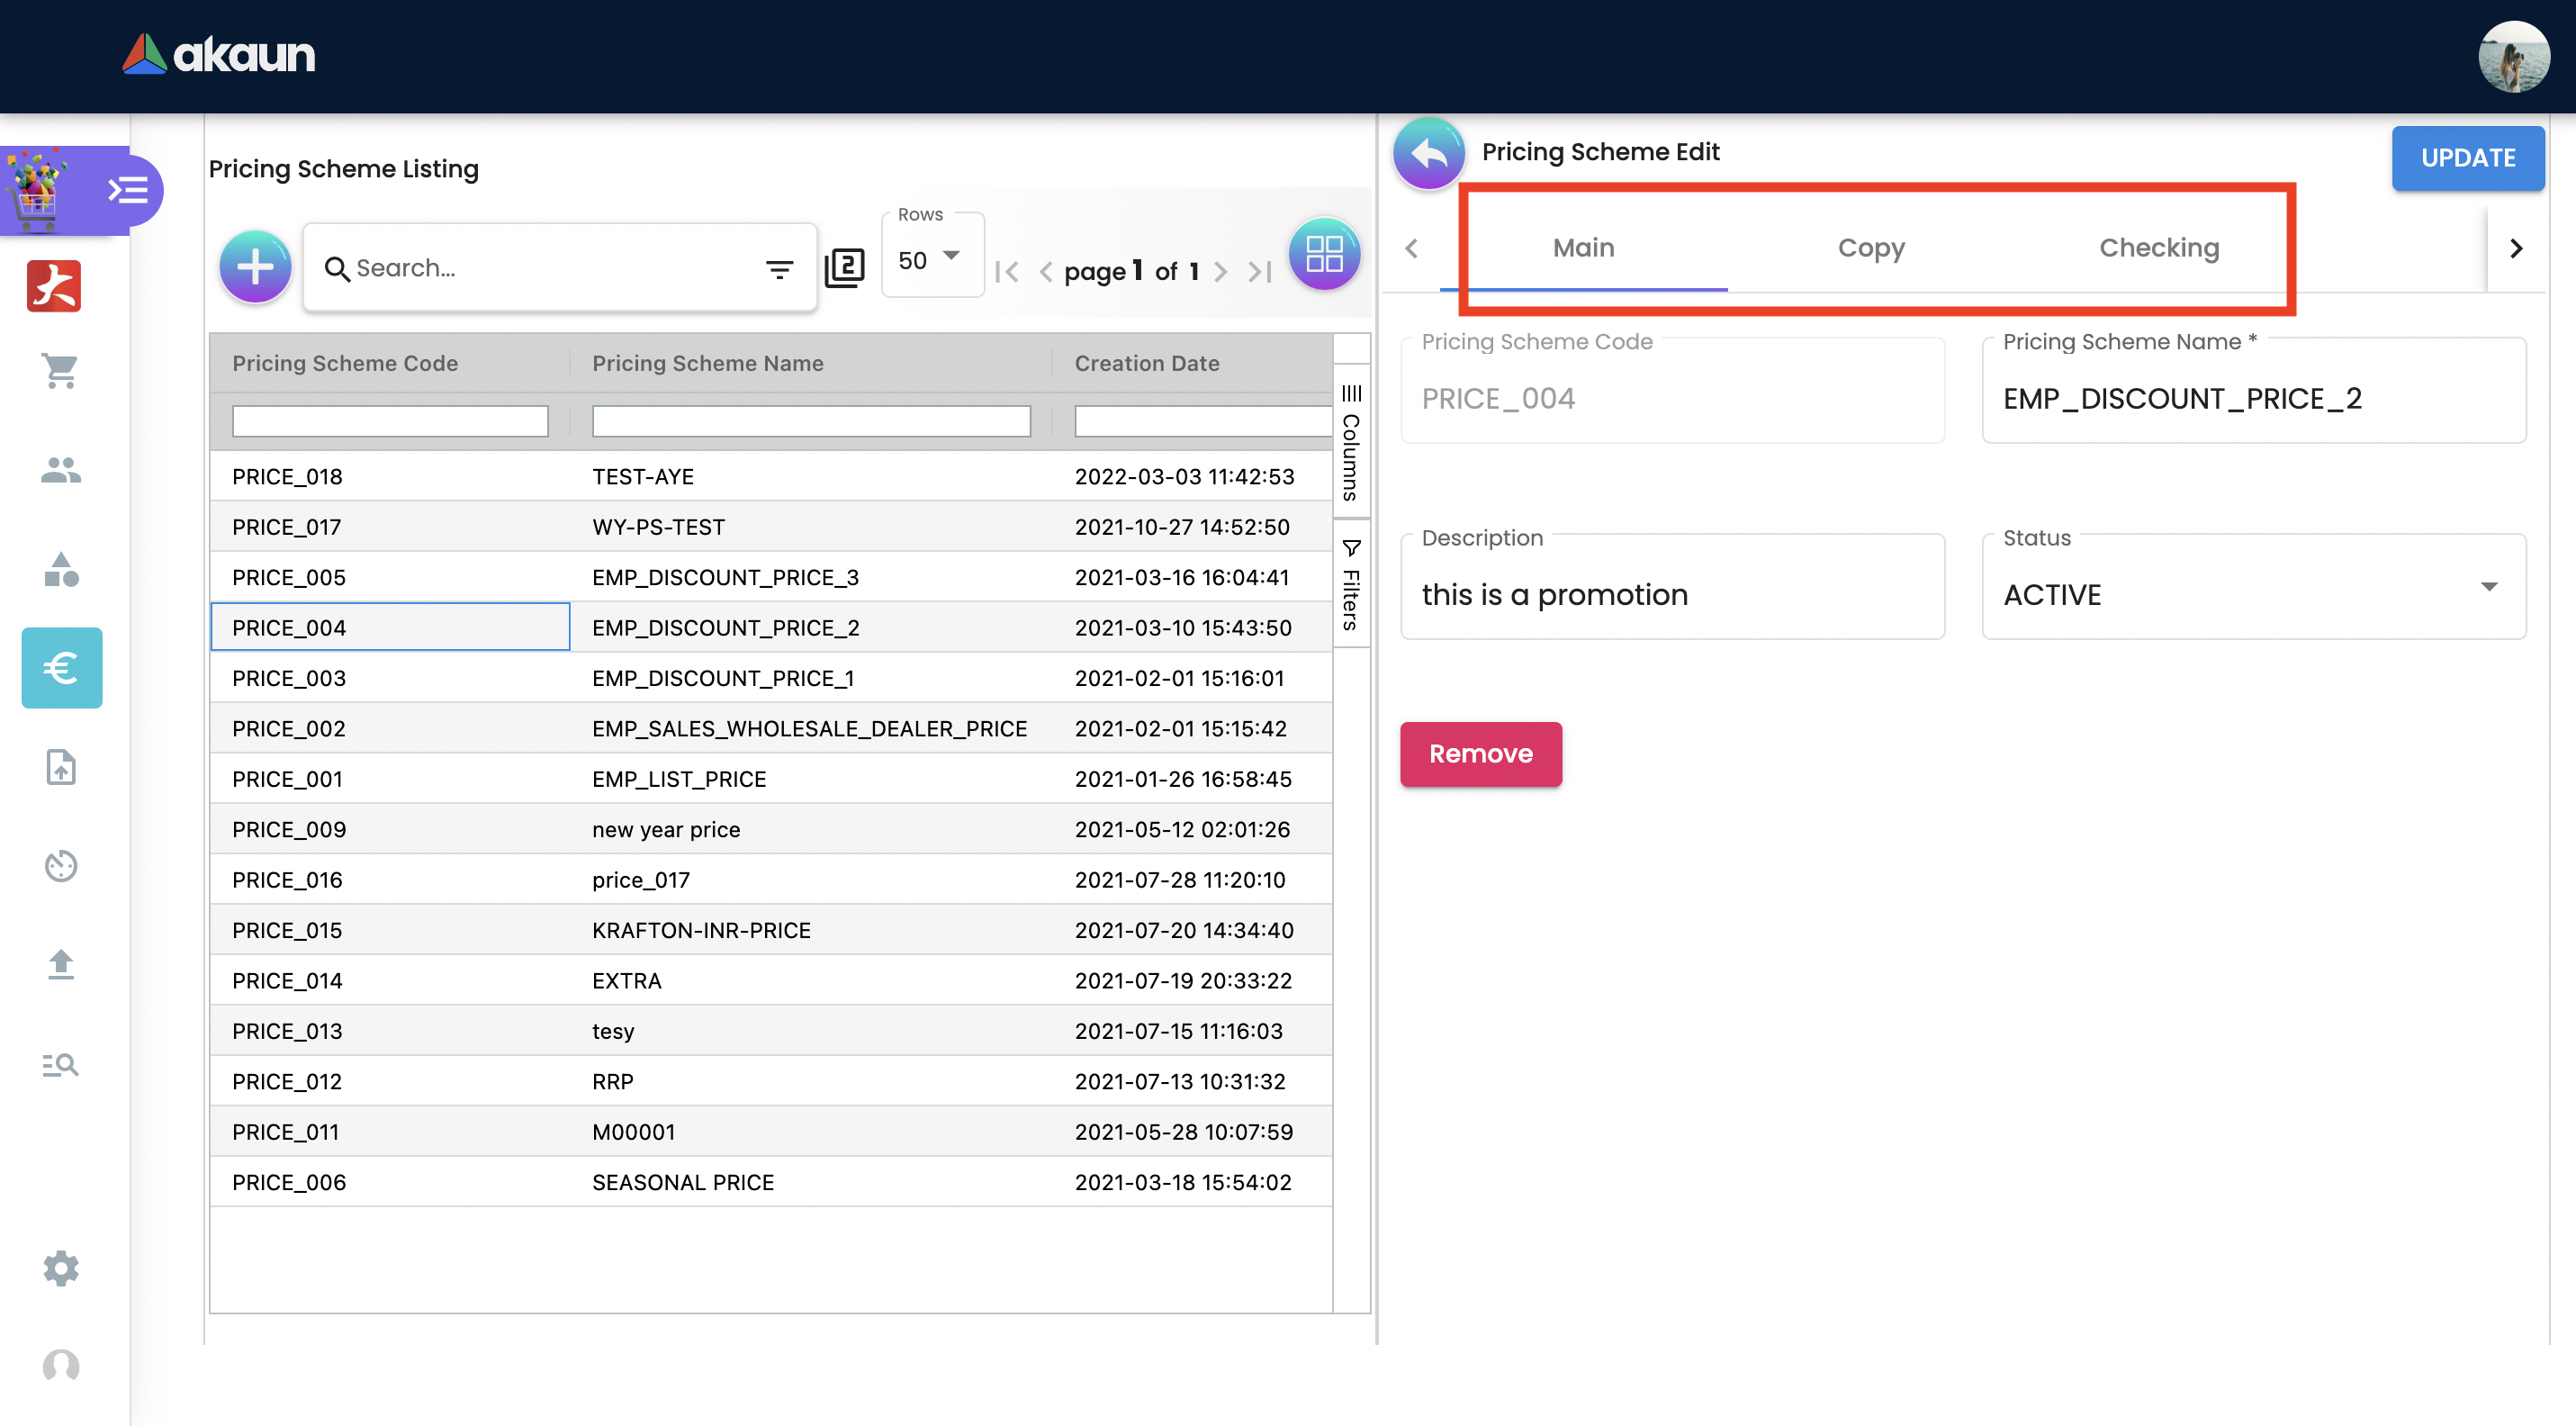This screenshot has height=1426, width=2576.
Task: Open the people/customers sidebar icon
Action: 61,470
